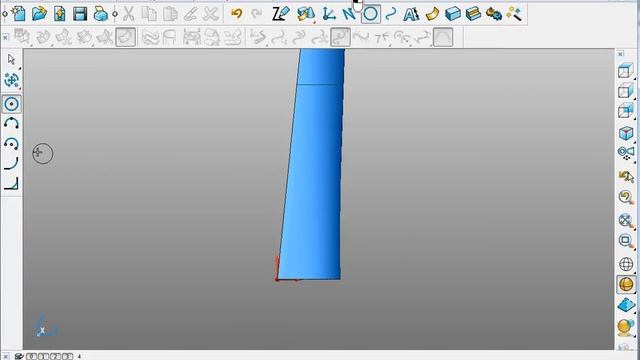Image resolution: width=640 pixels, height=360 pixels.
Task: Select the Line creation tool
Action: [x=349, y=14]
